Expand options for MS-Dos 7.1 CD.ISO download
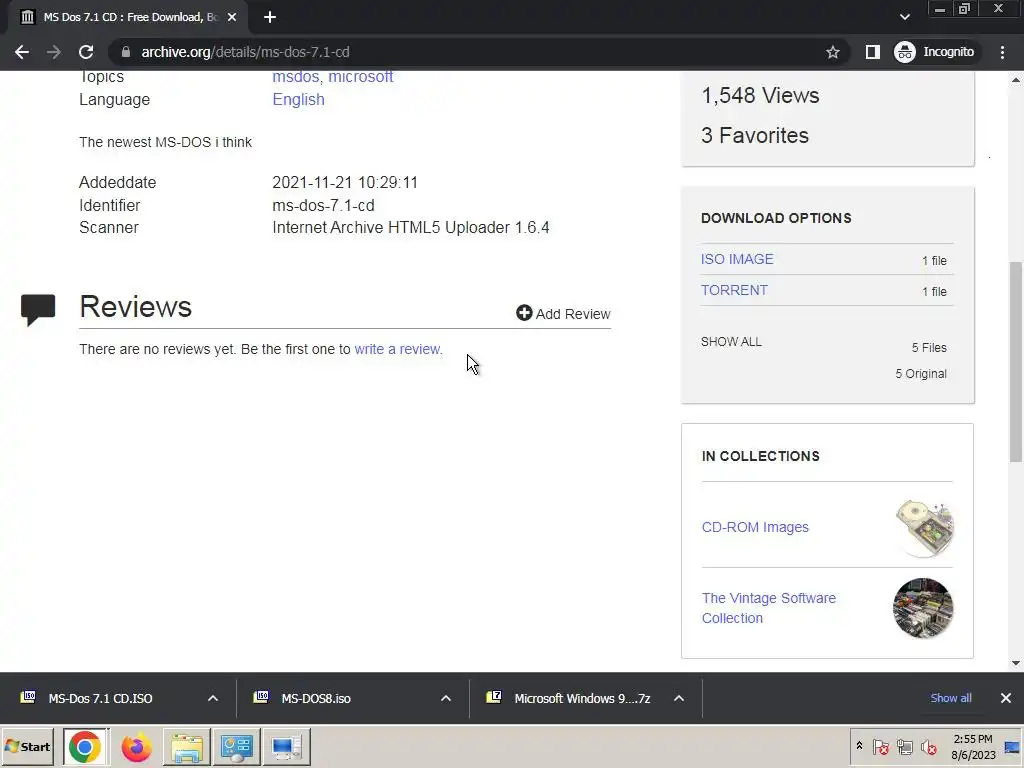1024x768 pixels. 213,699
